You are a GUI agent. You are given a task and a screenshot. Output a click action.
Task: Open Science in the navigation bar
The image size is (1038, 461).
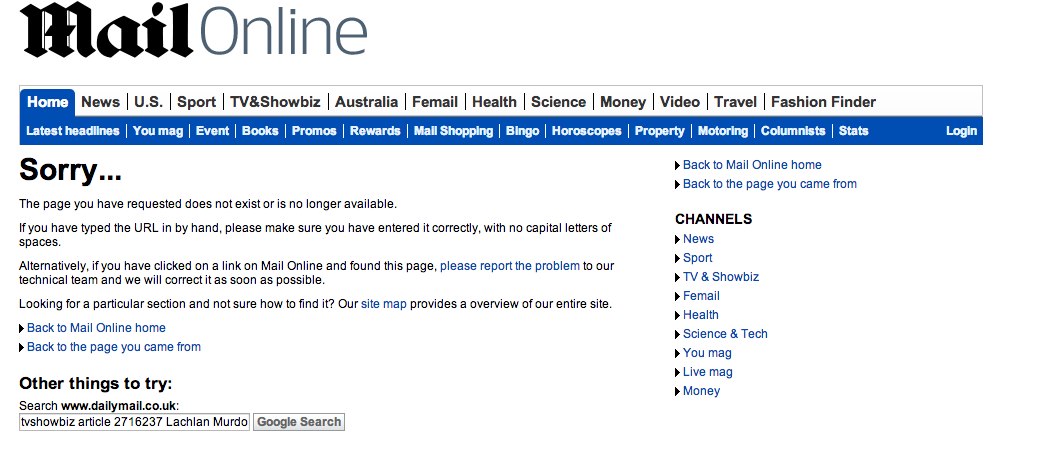(x=558, y=102)
